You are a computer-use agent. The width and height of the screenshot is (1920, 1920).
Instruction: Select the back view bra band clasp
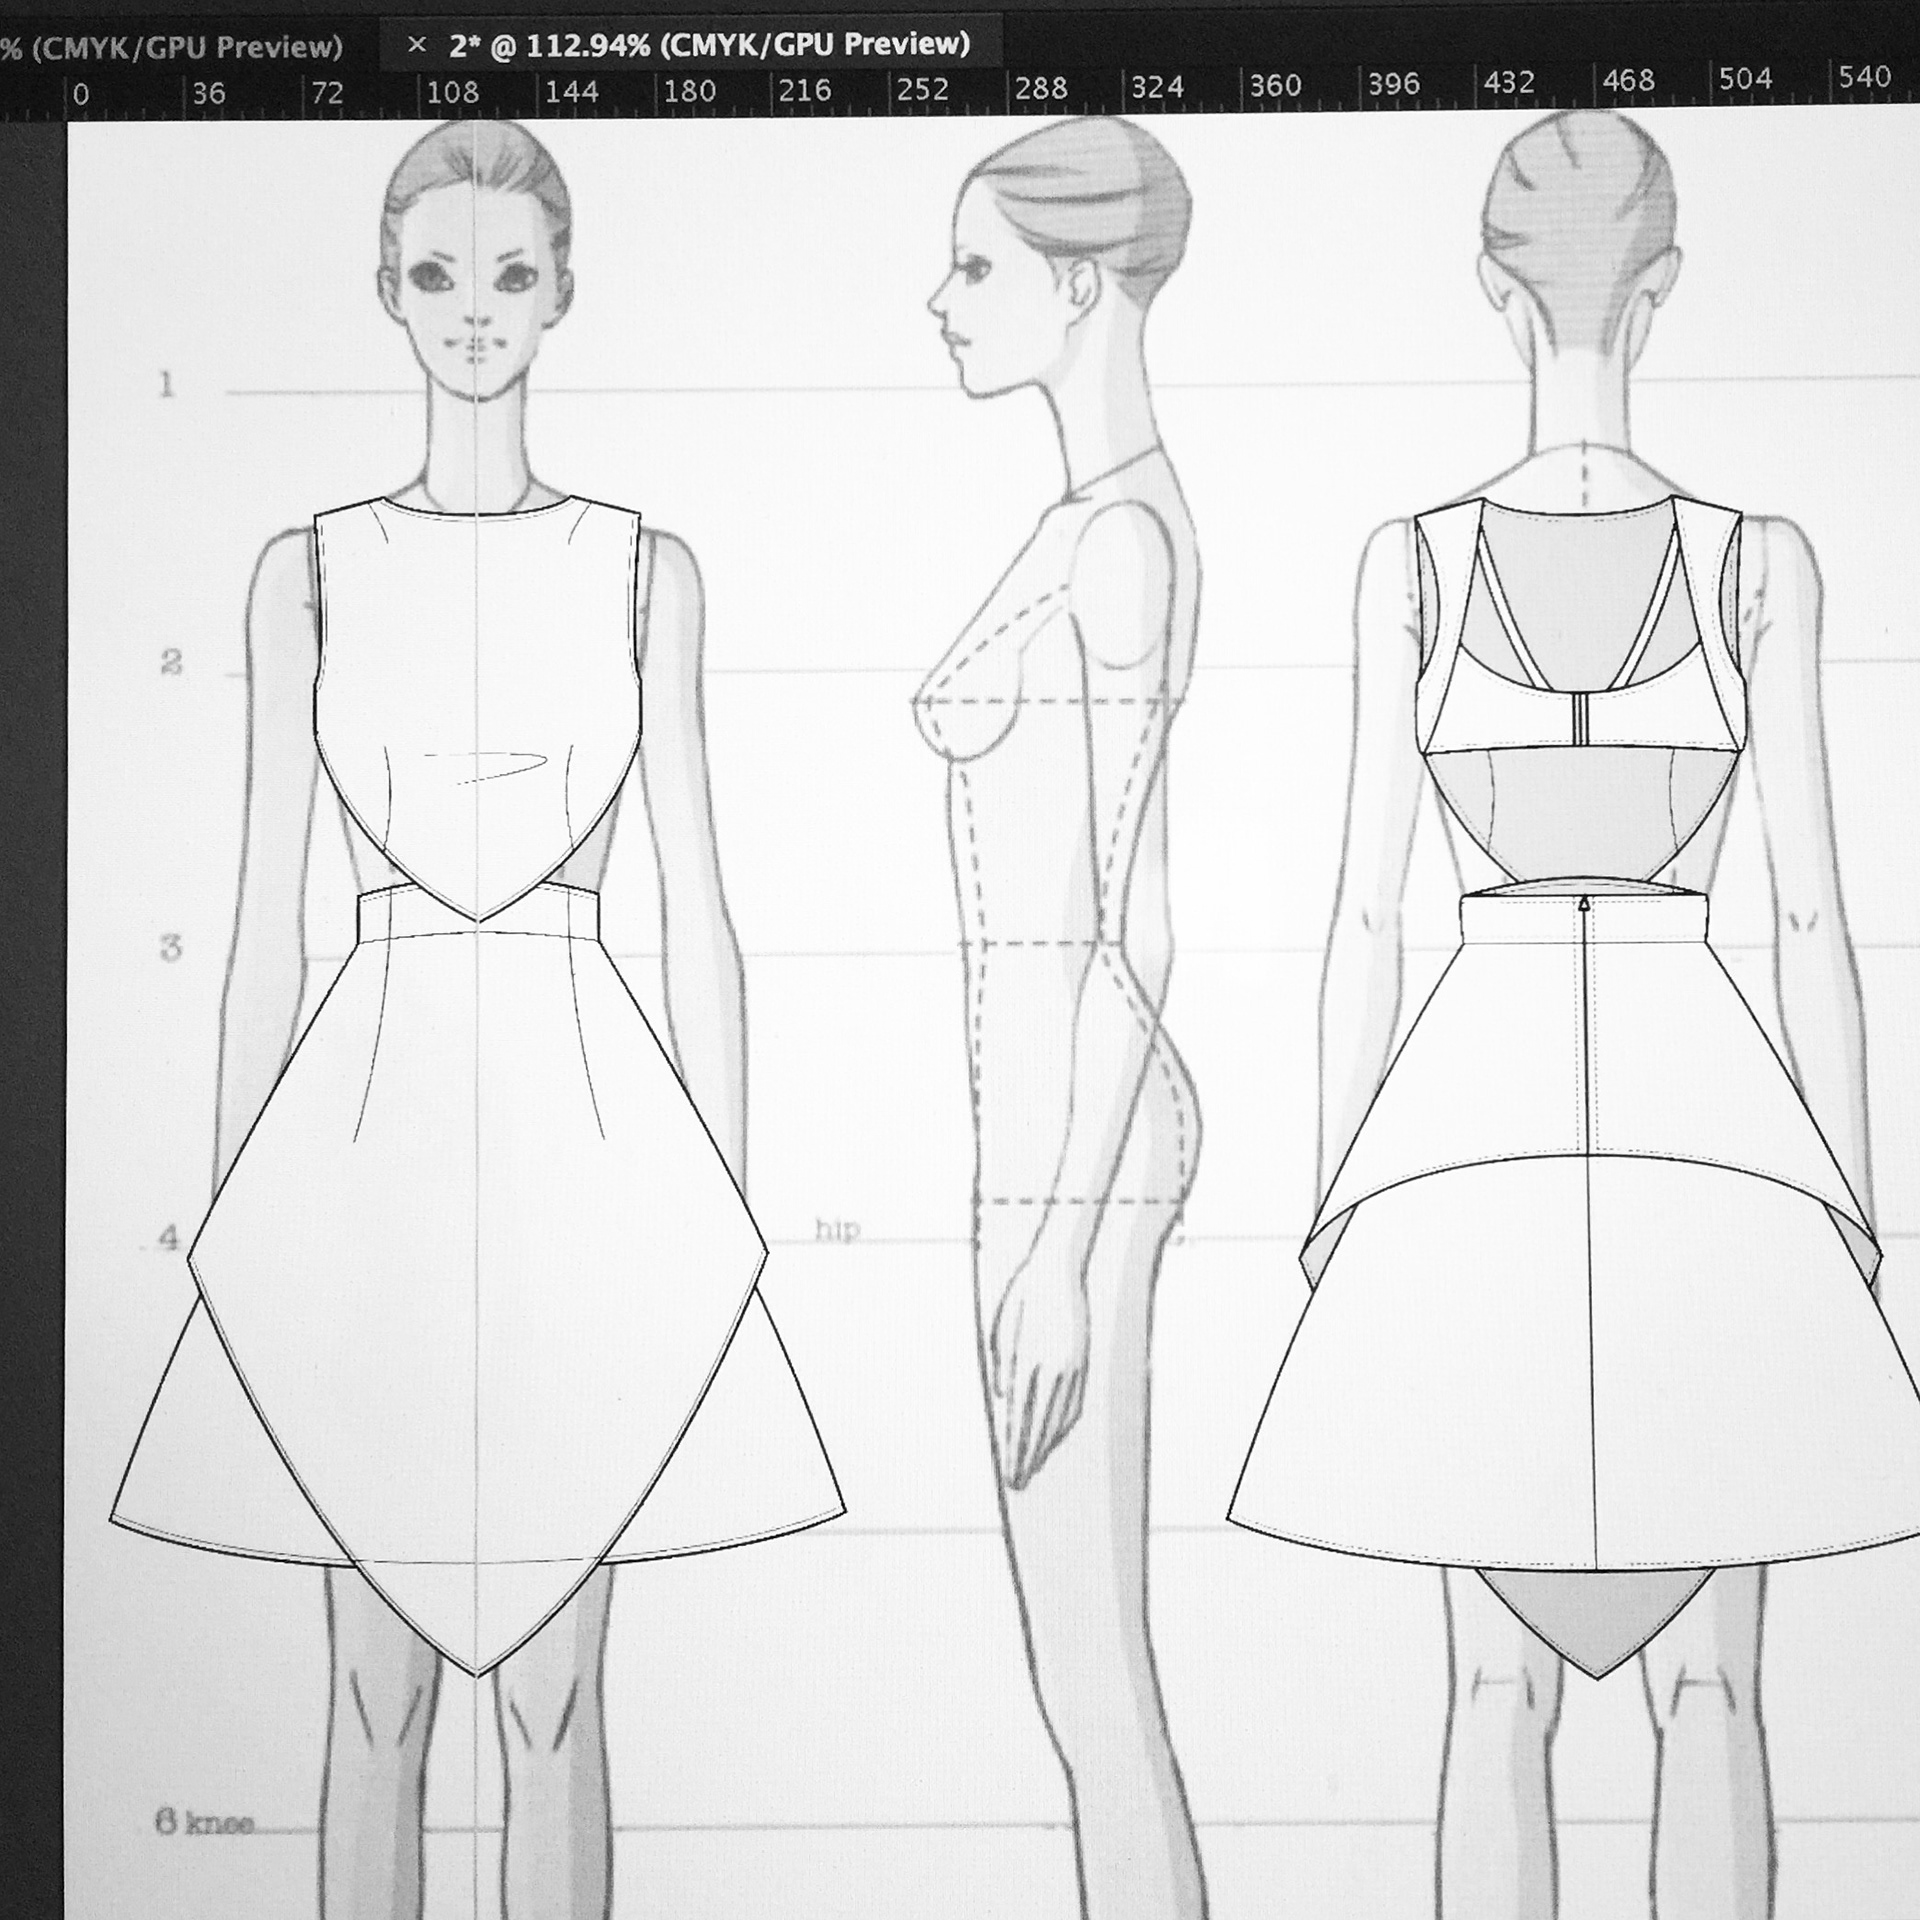pos(1582,717)
